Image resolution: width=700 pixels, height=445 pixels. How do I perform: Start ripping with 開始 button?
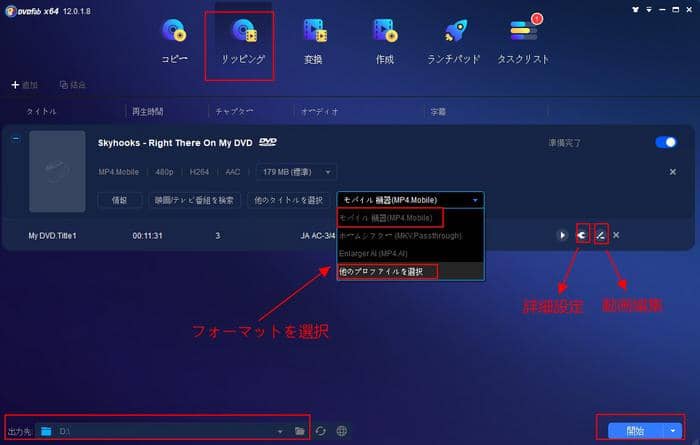click(x=635, y=431)
